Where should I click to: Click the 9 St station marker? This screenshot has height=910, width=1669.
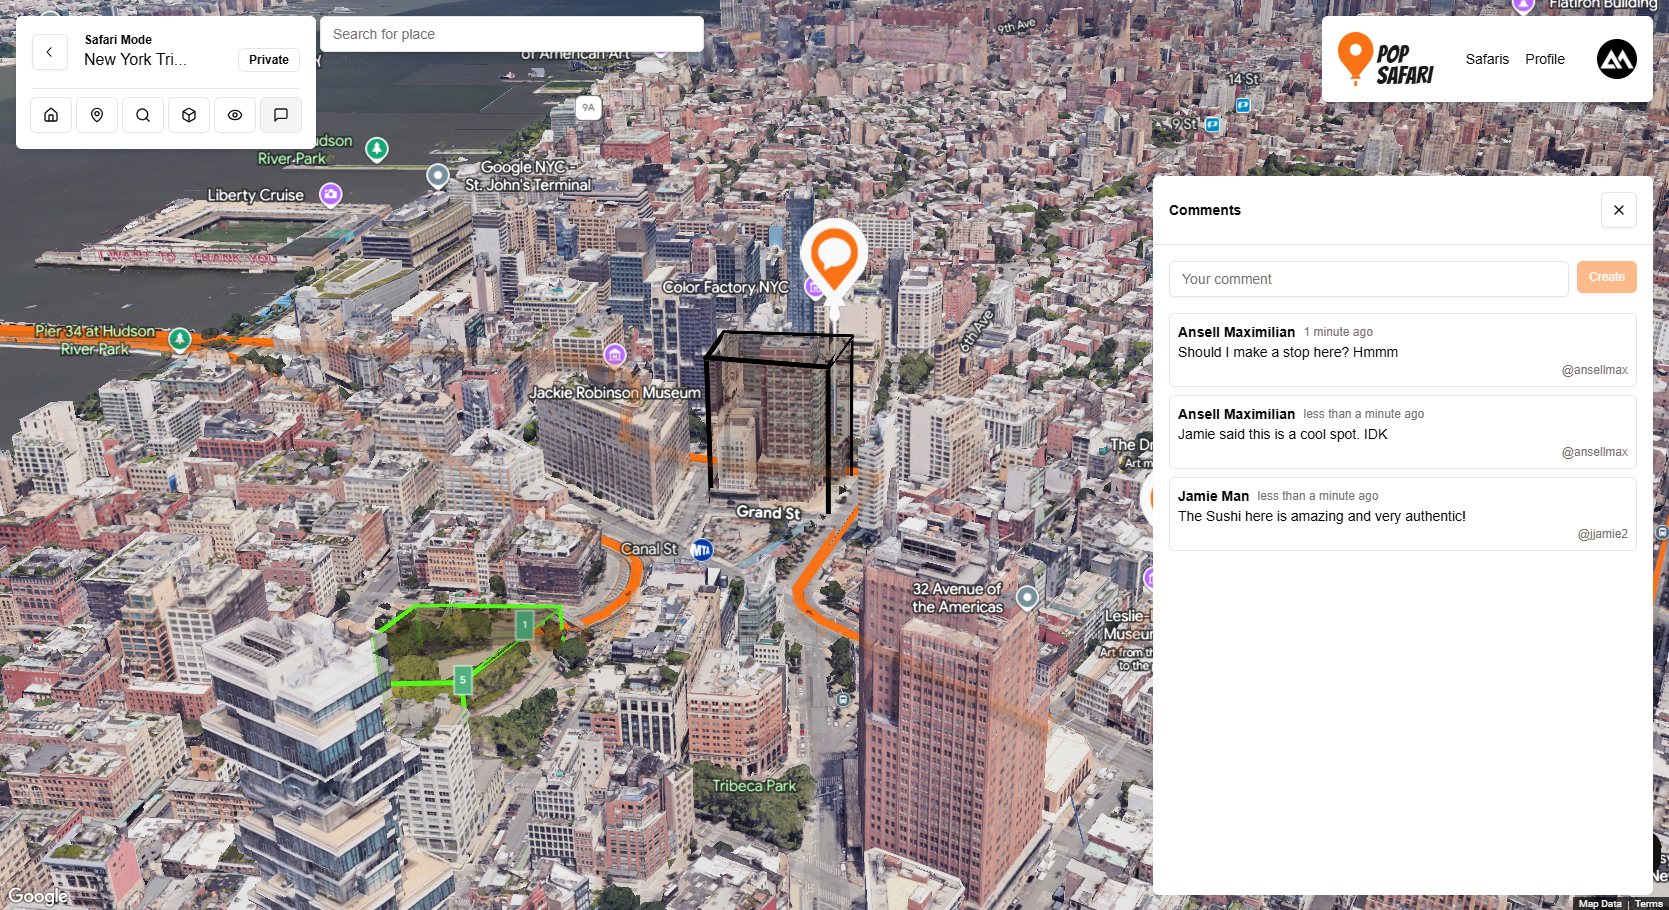coord(1212,125)
